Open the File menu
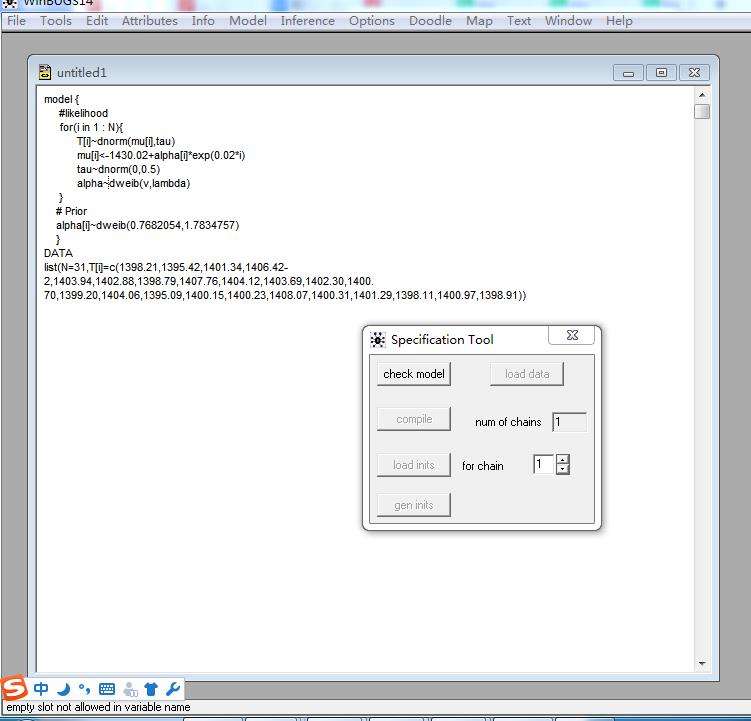This screenshot has height=721, width=751. tap(16, 21)
